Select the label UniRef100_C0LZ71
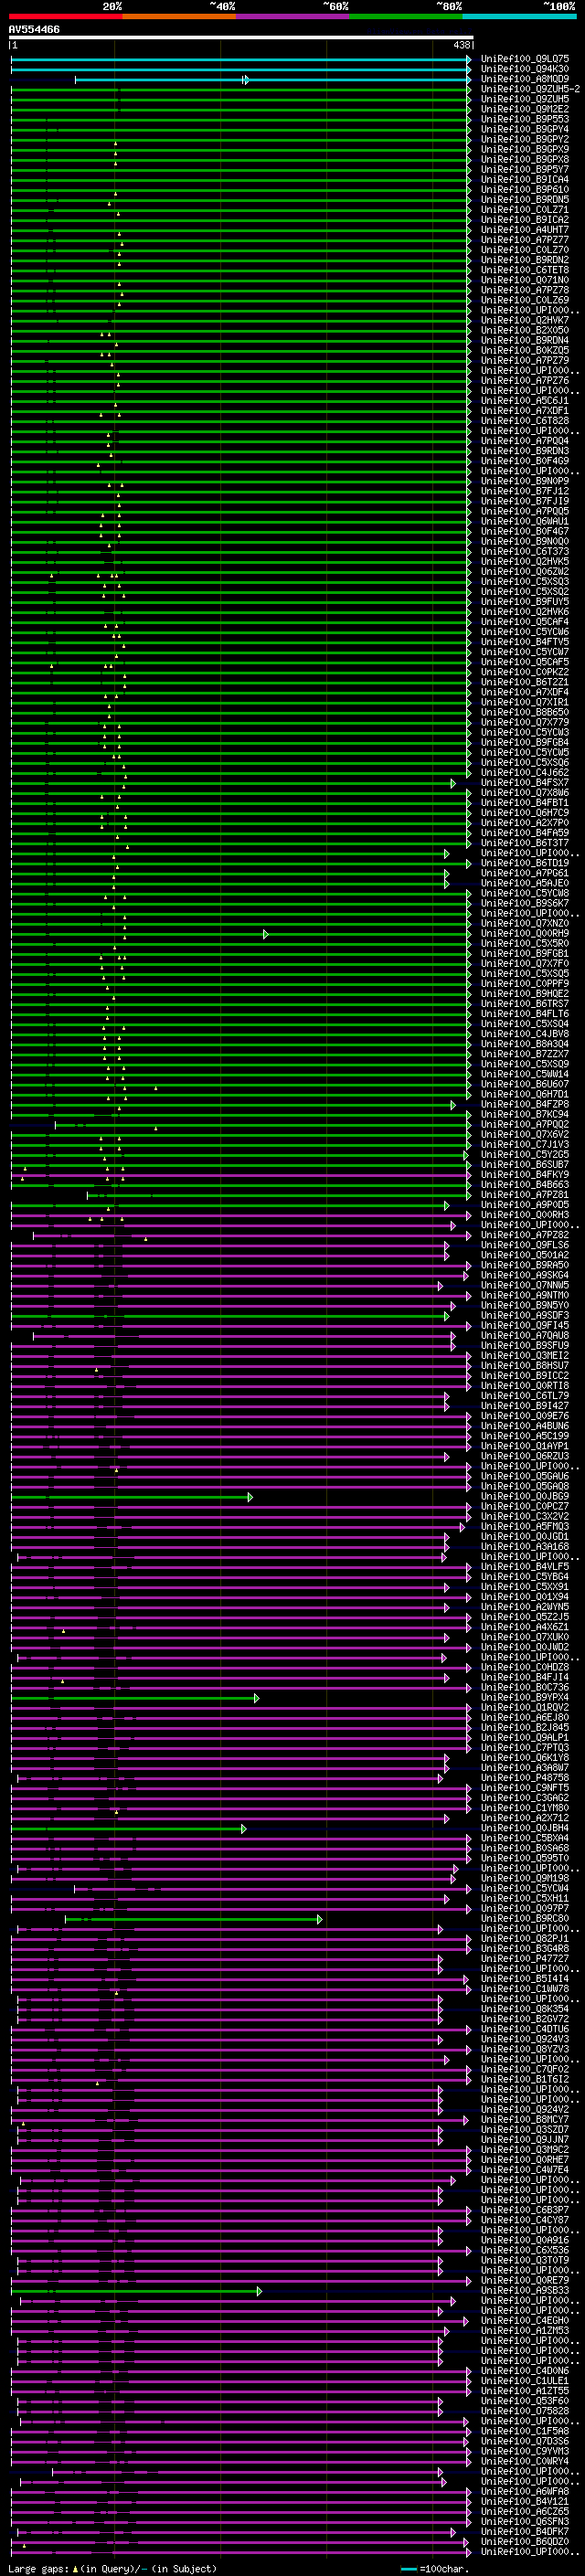Viewport: 585px width, 2576px height. coord(524,209)
